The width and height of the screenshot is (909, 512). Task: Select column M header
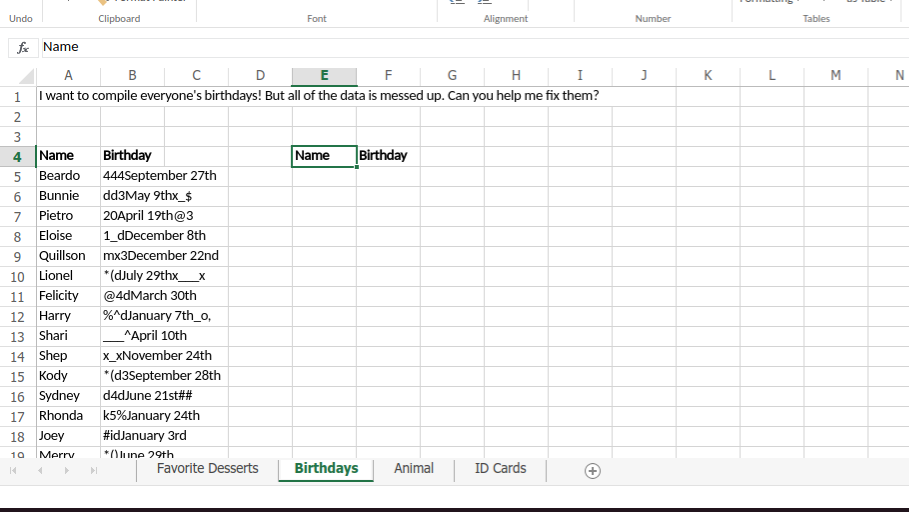[835, 76]
